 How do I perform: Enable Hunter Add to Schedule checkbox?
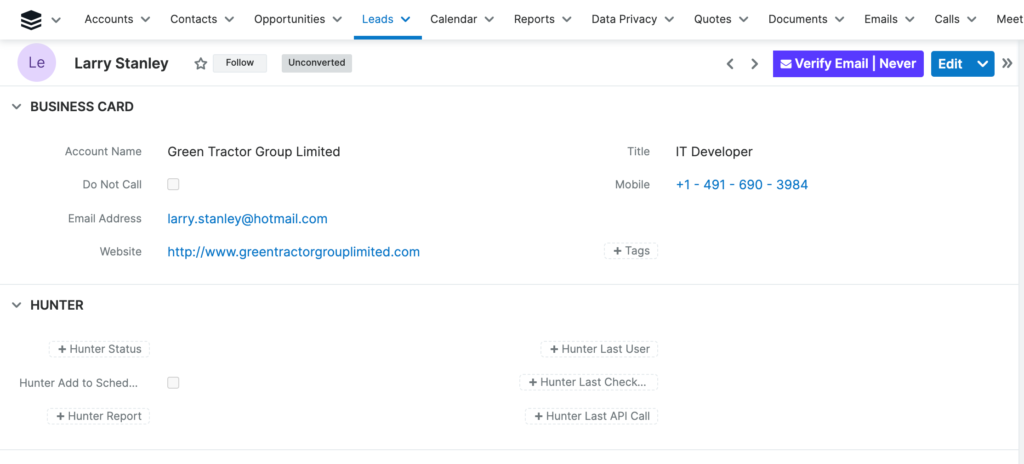pos(173,382)
